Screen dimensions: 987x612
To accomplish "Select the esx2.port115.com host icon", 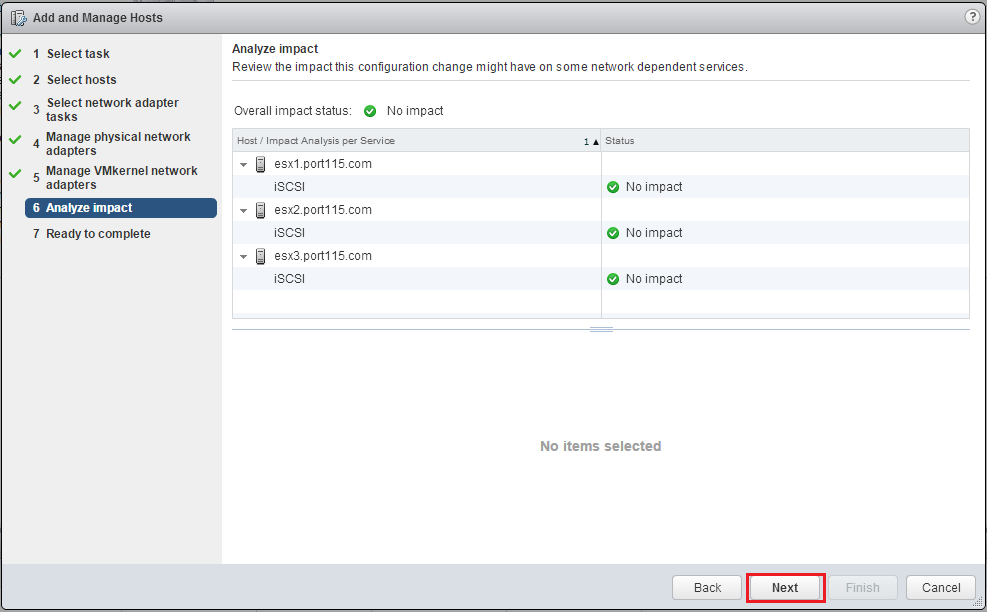I will coord(261,210).
